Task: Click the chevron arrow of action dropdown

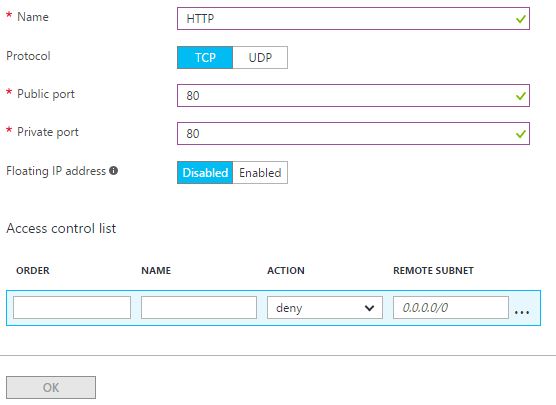Action: (x=369, y=308)
